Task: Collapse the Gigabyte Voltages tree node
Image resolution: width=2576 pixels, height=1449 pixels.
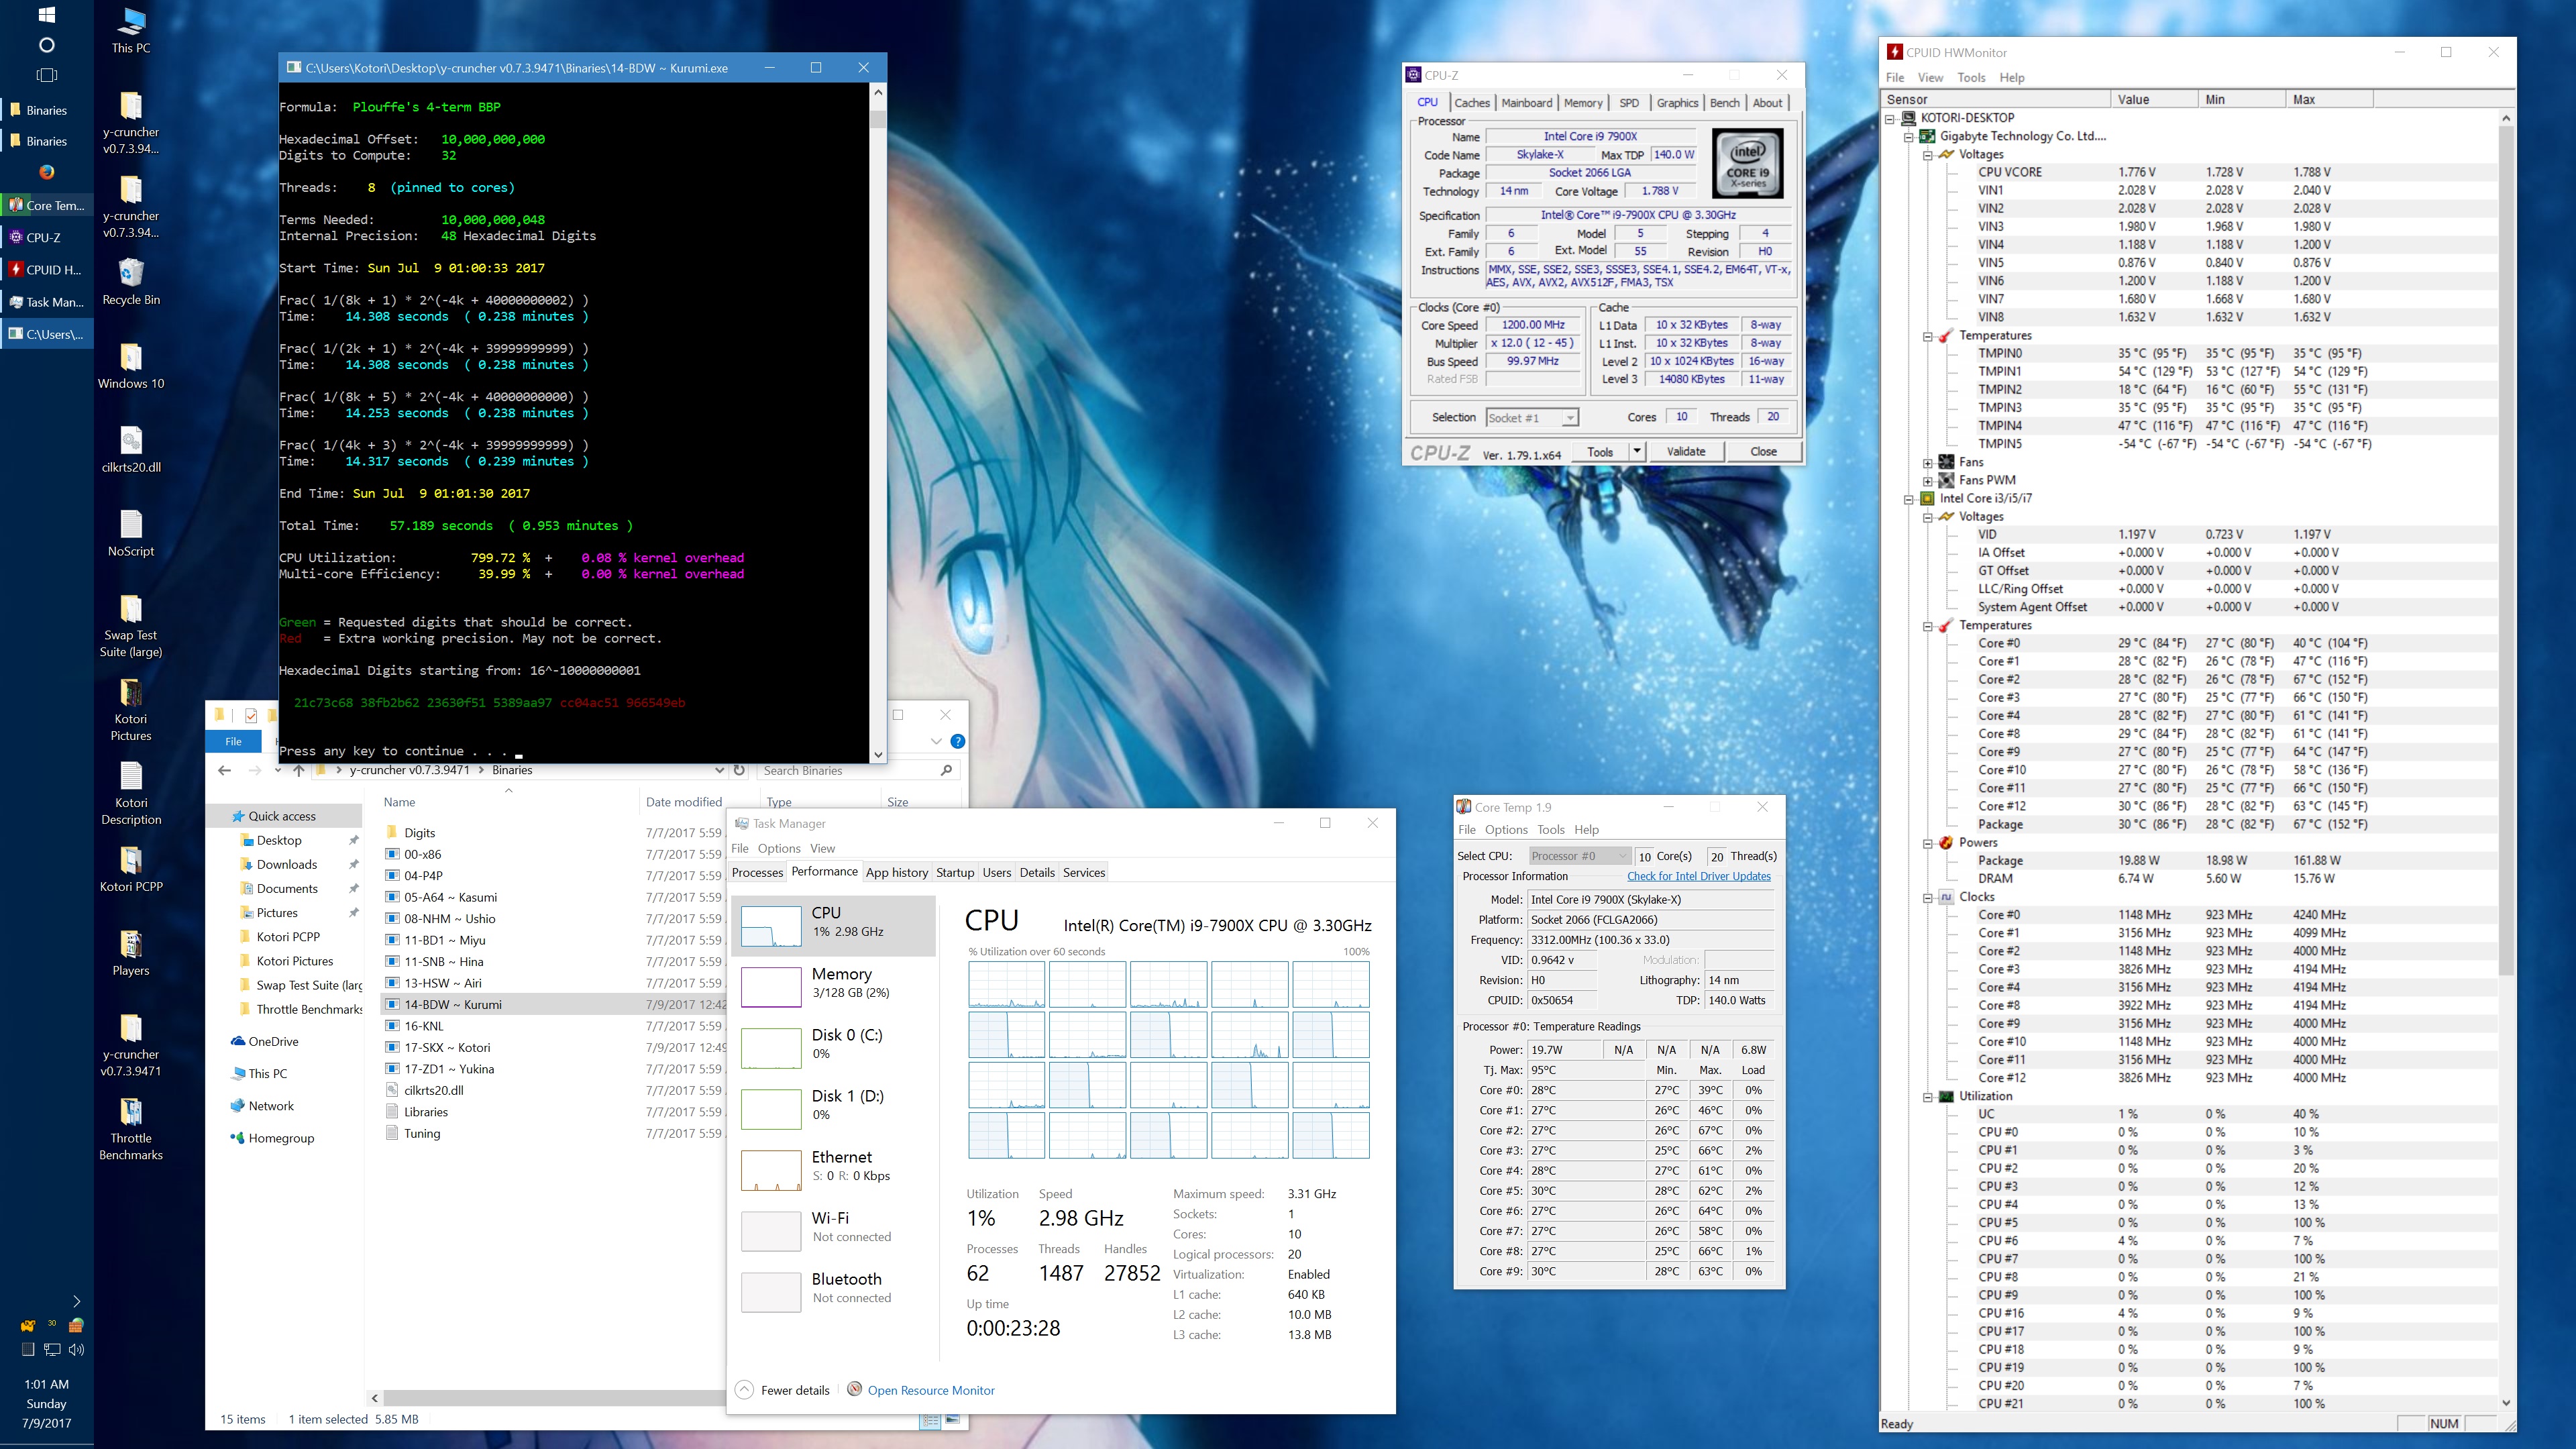Action: point(1927,155)
